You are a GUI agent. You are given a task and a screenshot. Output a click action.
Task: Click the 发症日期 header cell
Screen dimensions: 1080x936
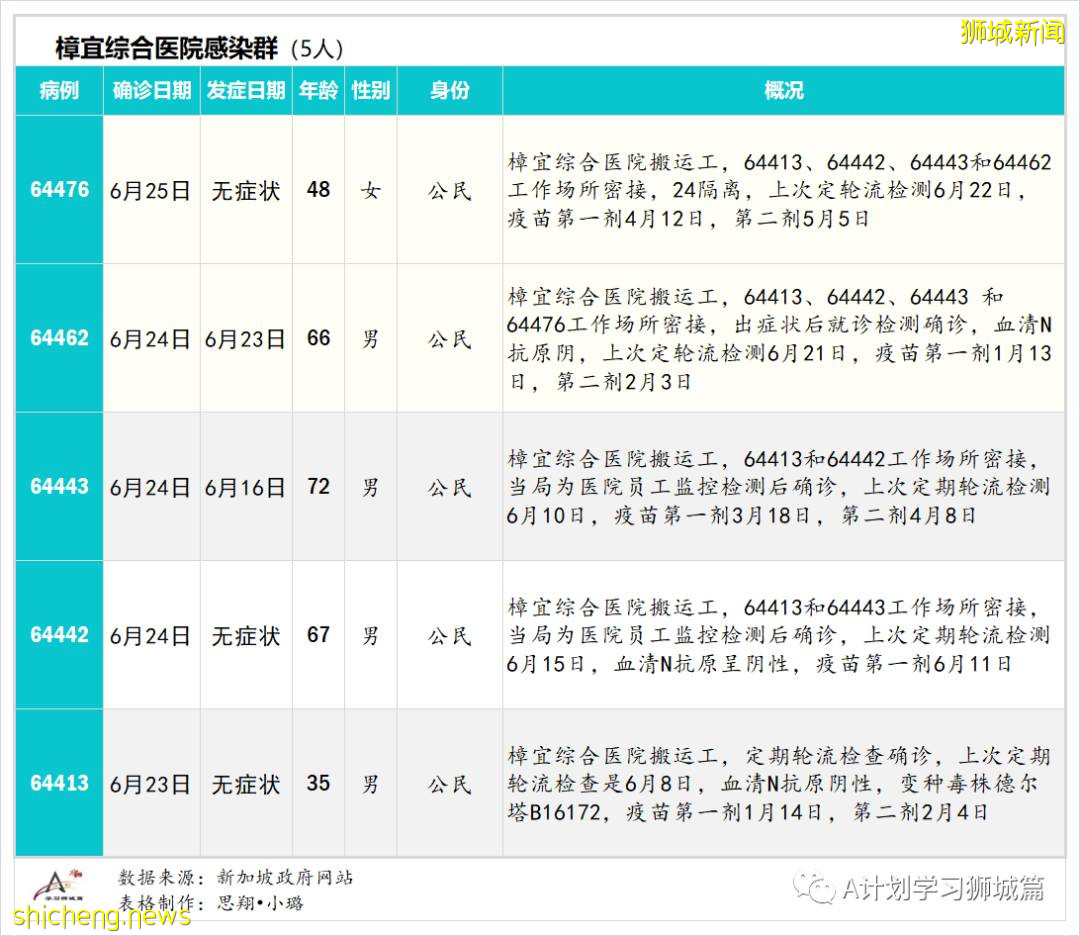click(245, 90)
